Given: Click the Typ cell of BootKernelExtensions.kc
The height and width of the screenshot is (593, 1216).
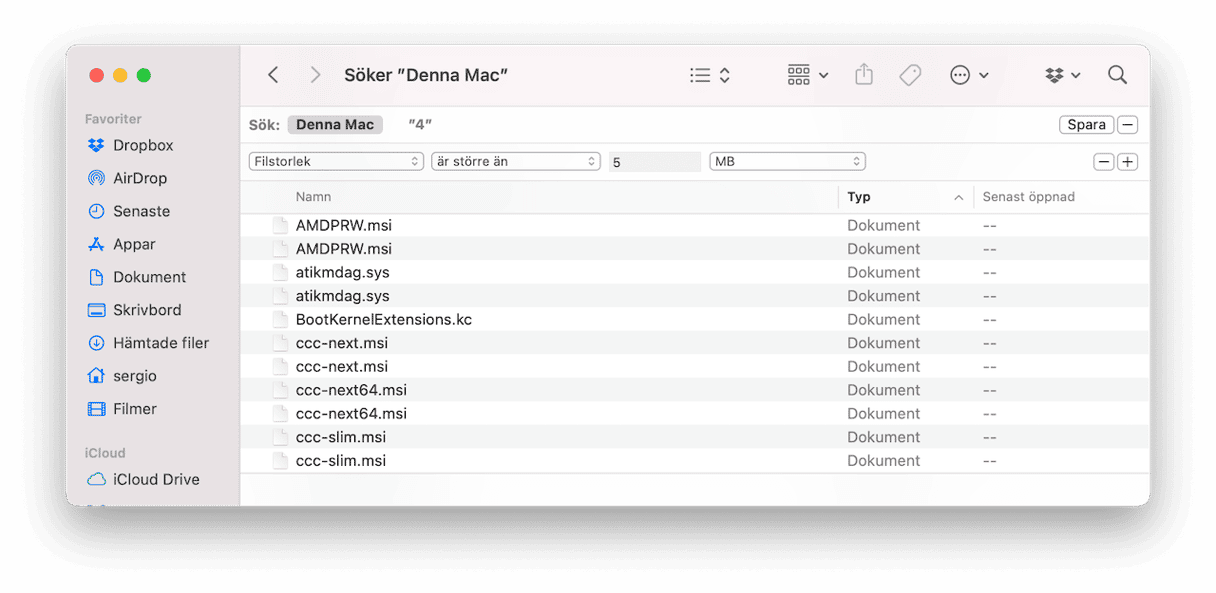Looking at the screenshot, I should (x=883, y=320).
